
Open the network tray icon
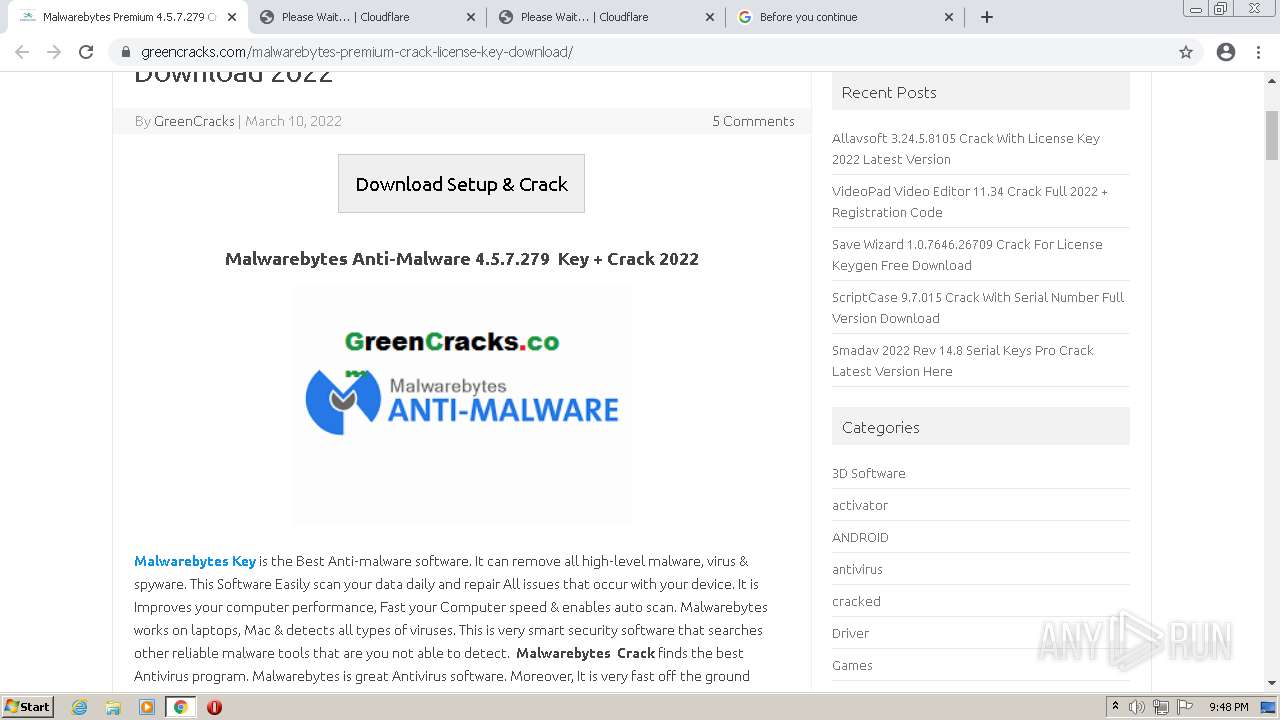point(1160,707)
